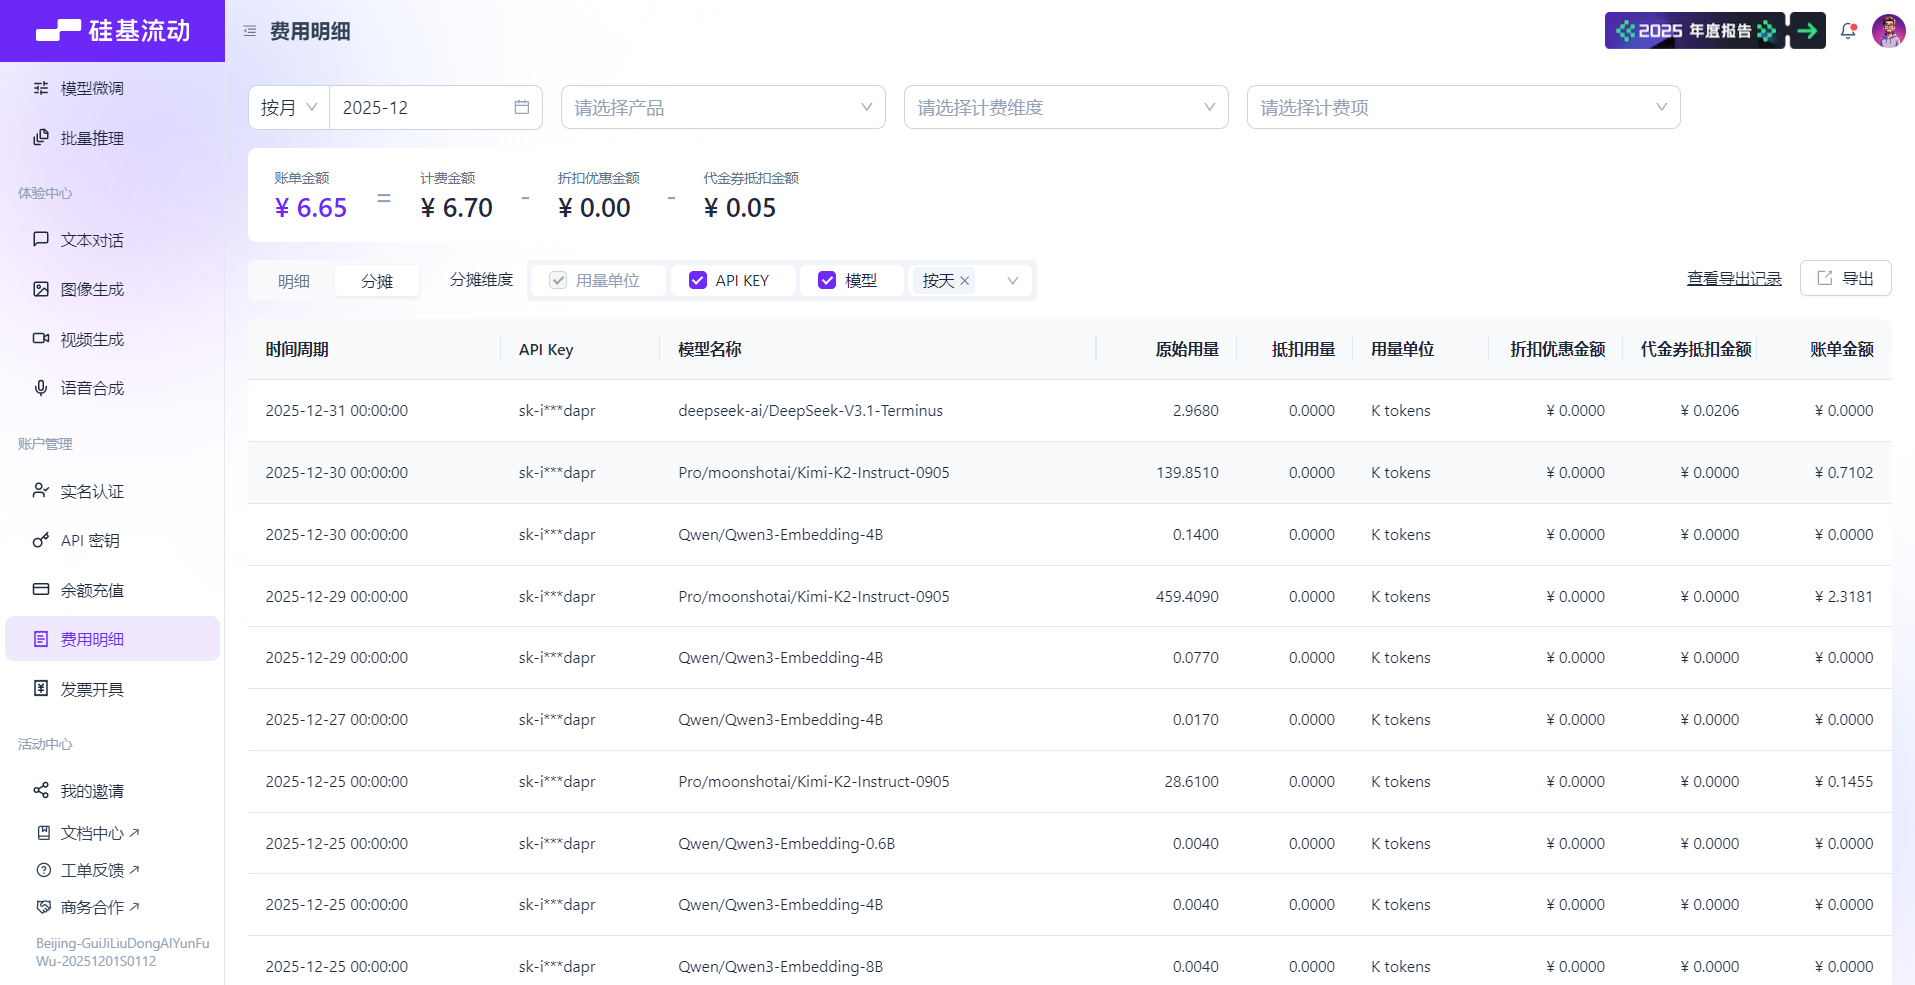Click the 模型微调 sliders icon
This screenshot has width=1915, height=985.
[x=41, y=88]
